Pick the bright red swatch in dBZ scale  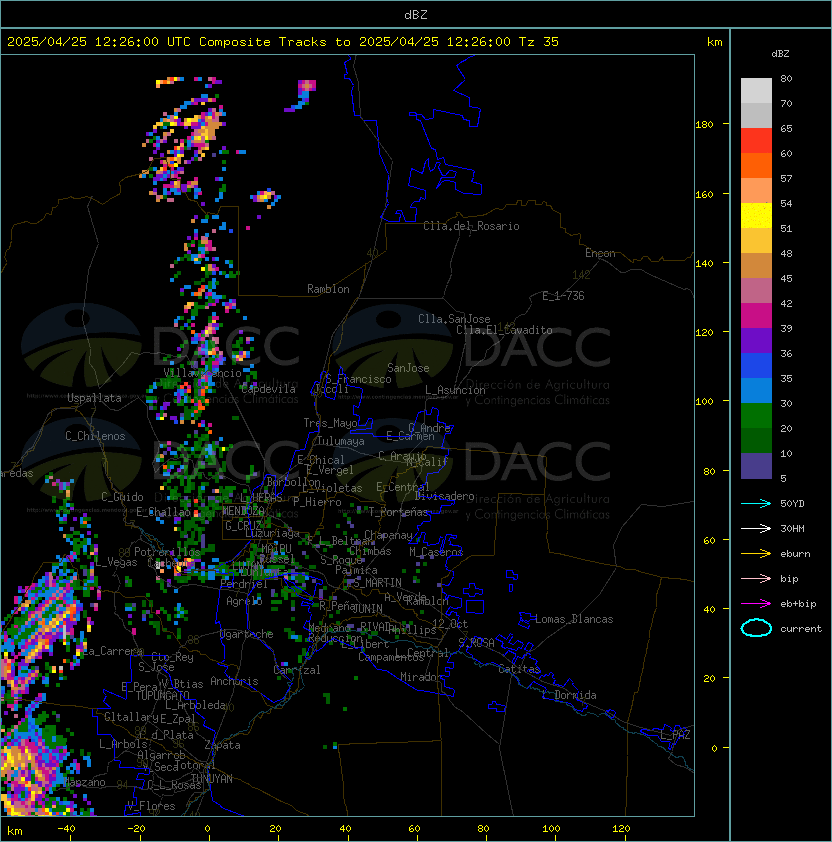pos(756,141)
